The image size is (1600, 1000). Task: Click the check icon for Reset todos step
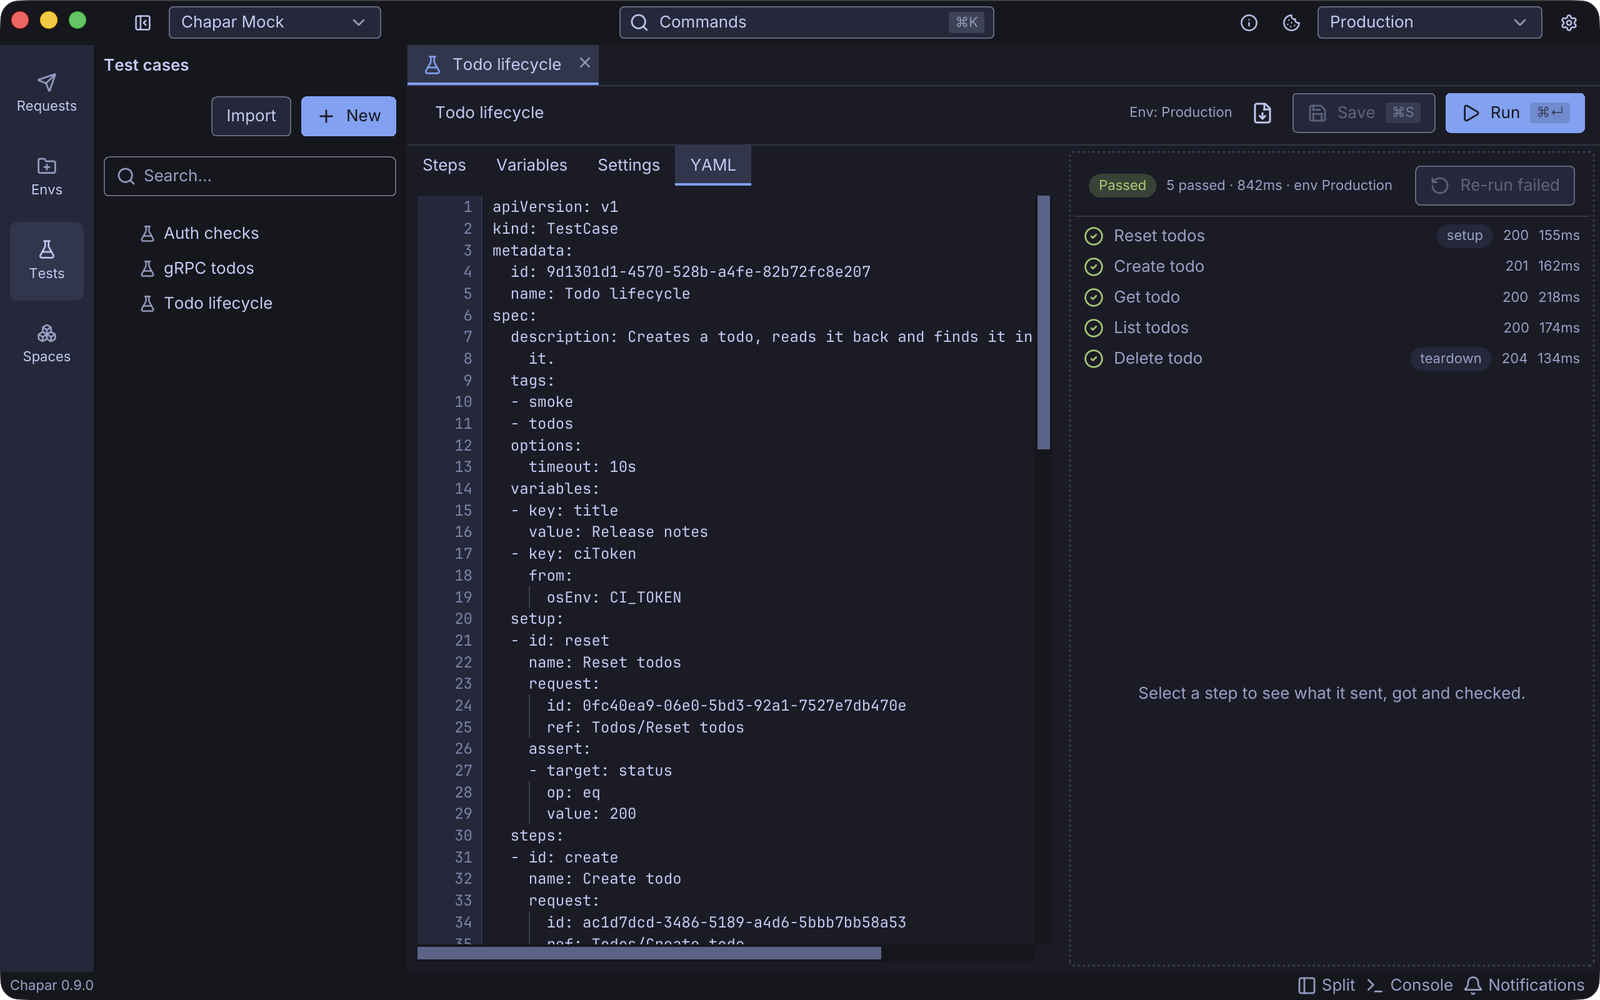pyautogui.click(x=1094, y=236)
